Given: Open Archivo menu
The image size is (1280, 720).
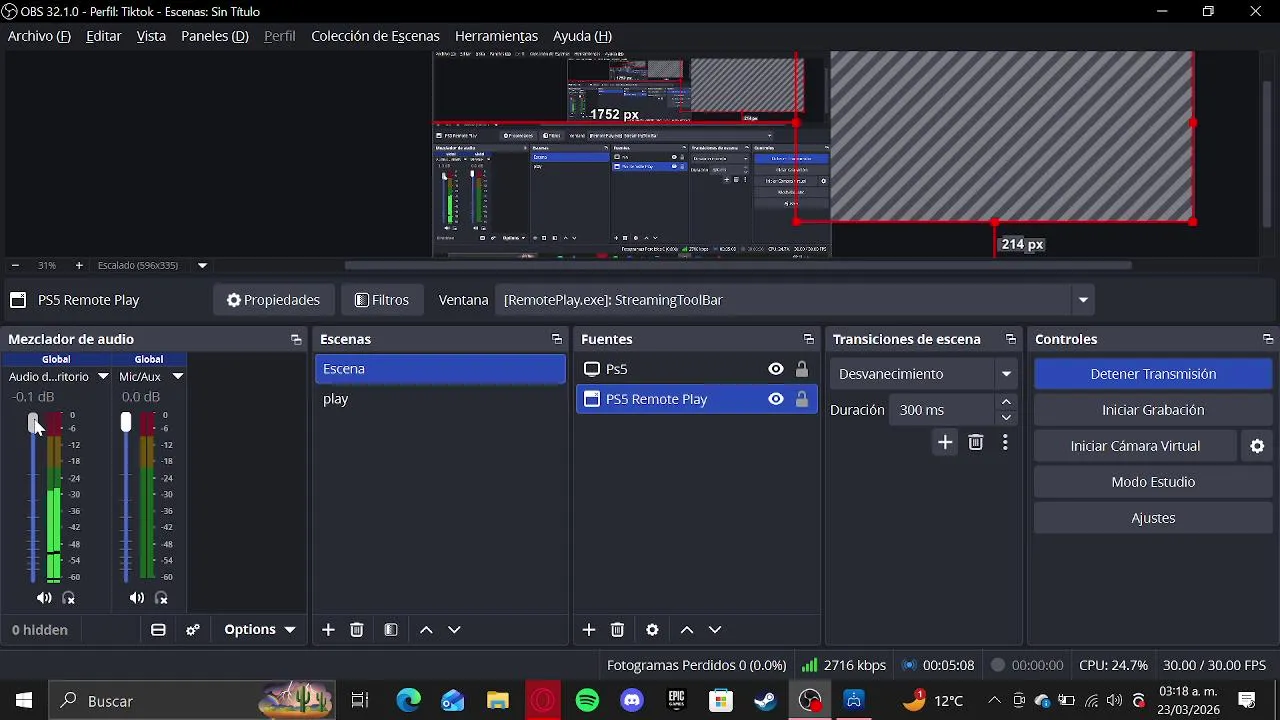Looking at the screenshot, I should pyautogui.click(x=39, y=36).
